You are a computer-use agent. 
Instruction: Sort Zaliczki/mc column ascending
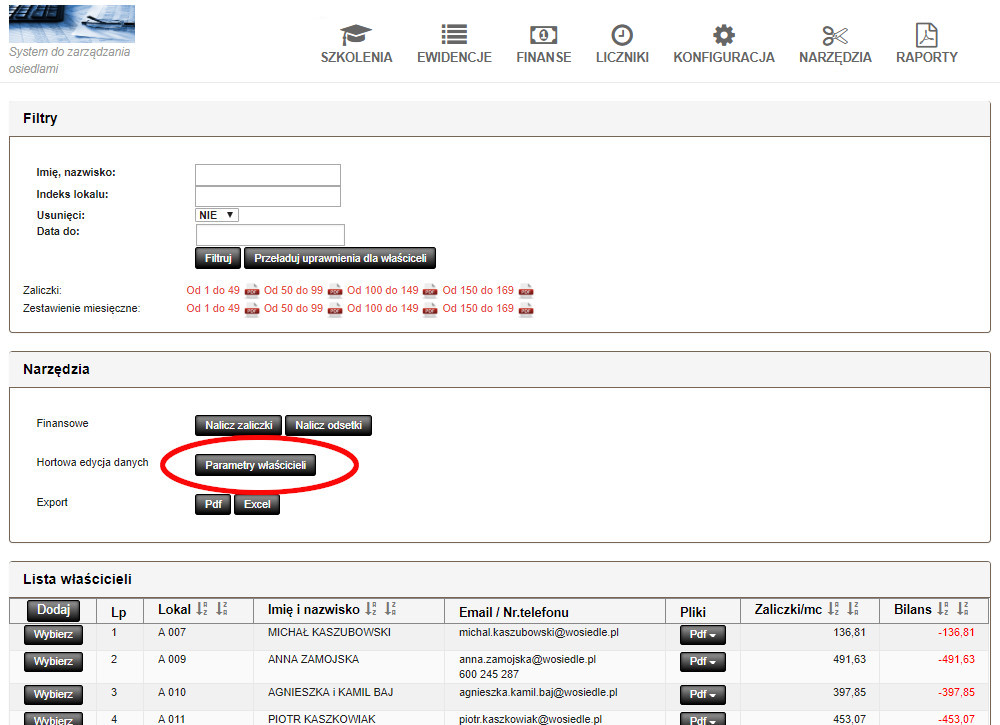(x=833, y=608)
